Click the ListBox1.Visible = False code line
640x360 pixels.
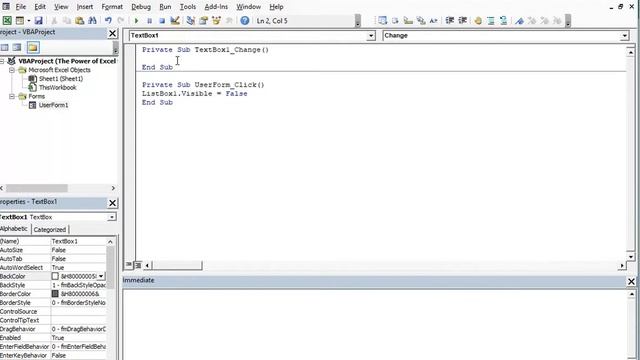pyautogui.click(x=195, y=93)
